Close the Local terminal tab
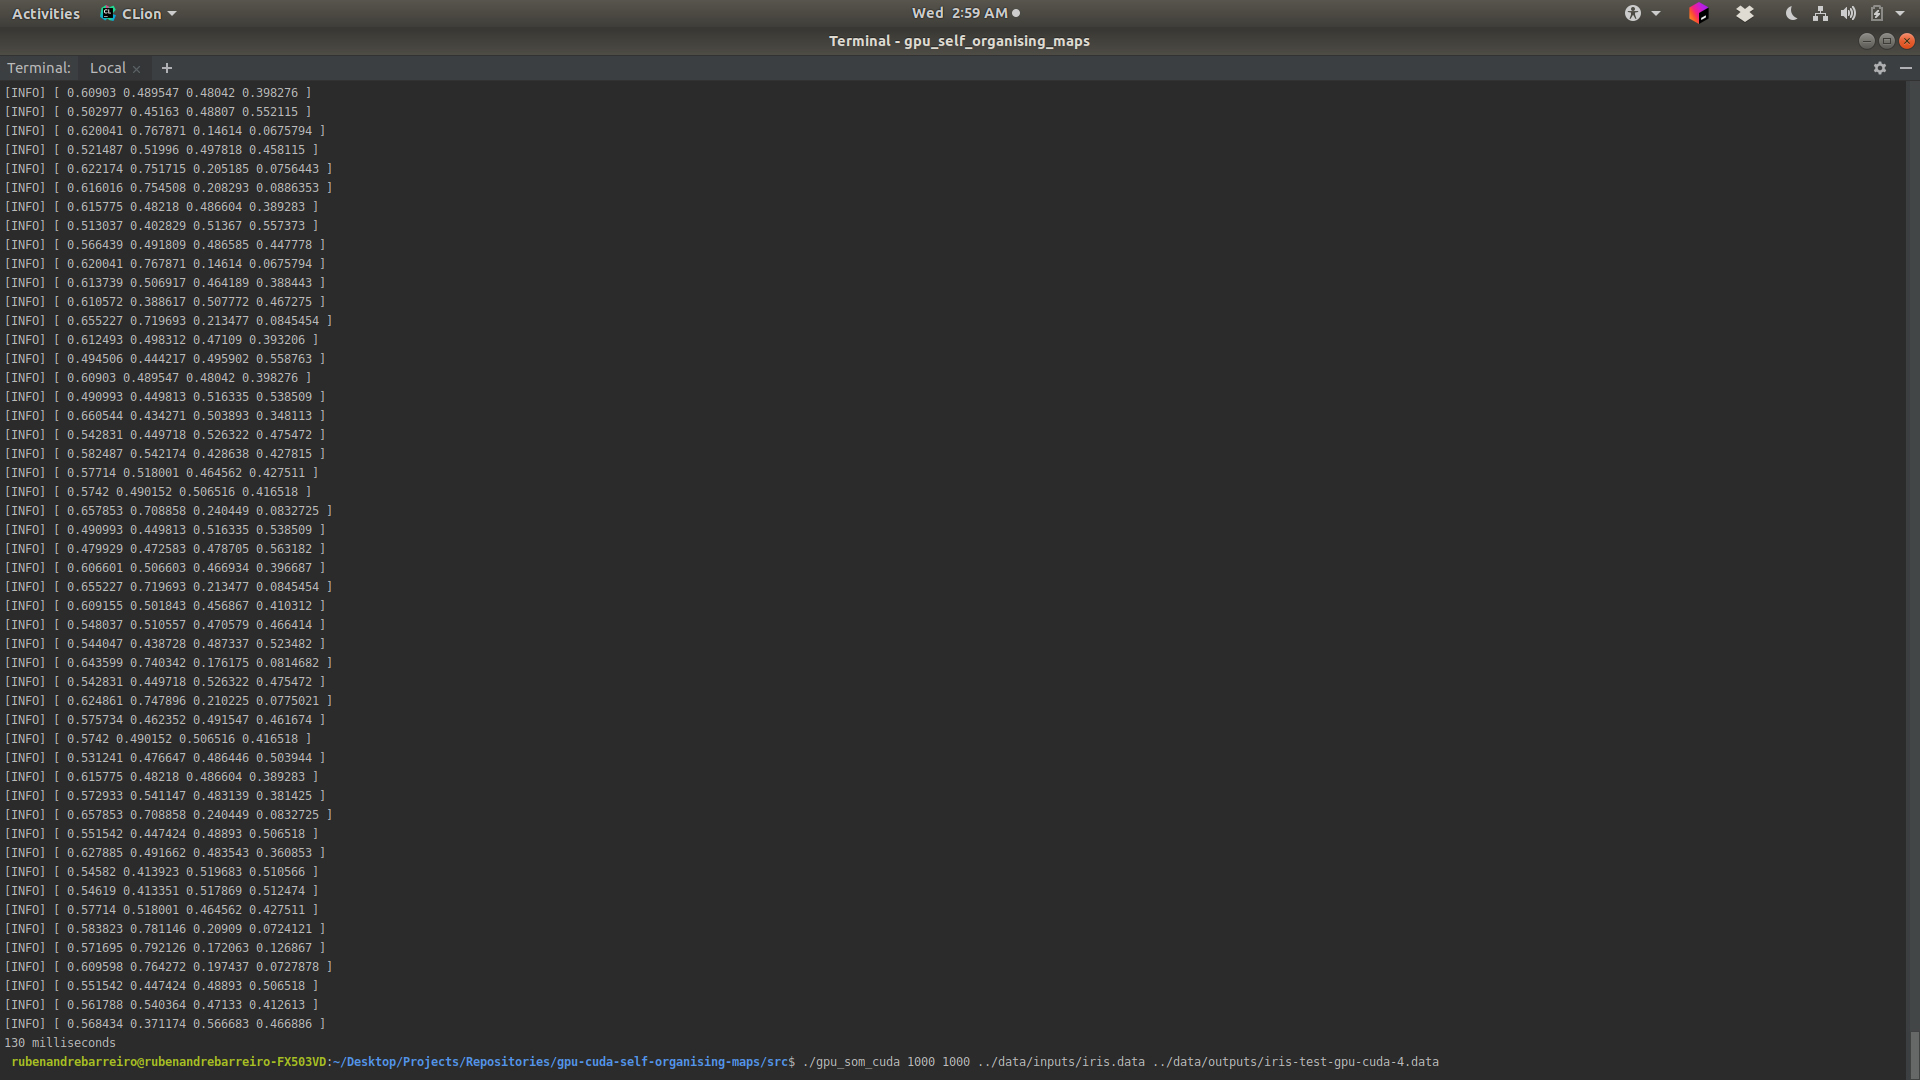The width and height of the screenshot is (1920, 1080). (137, 69)
